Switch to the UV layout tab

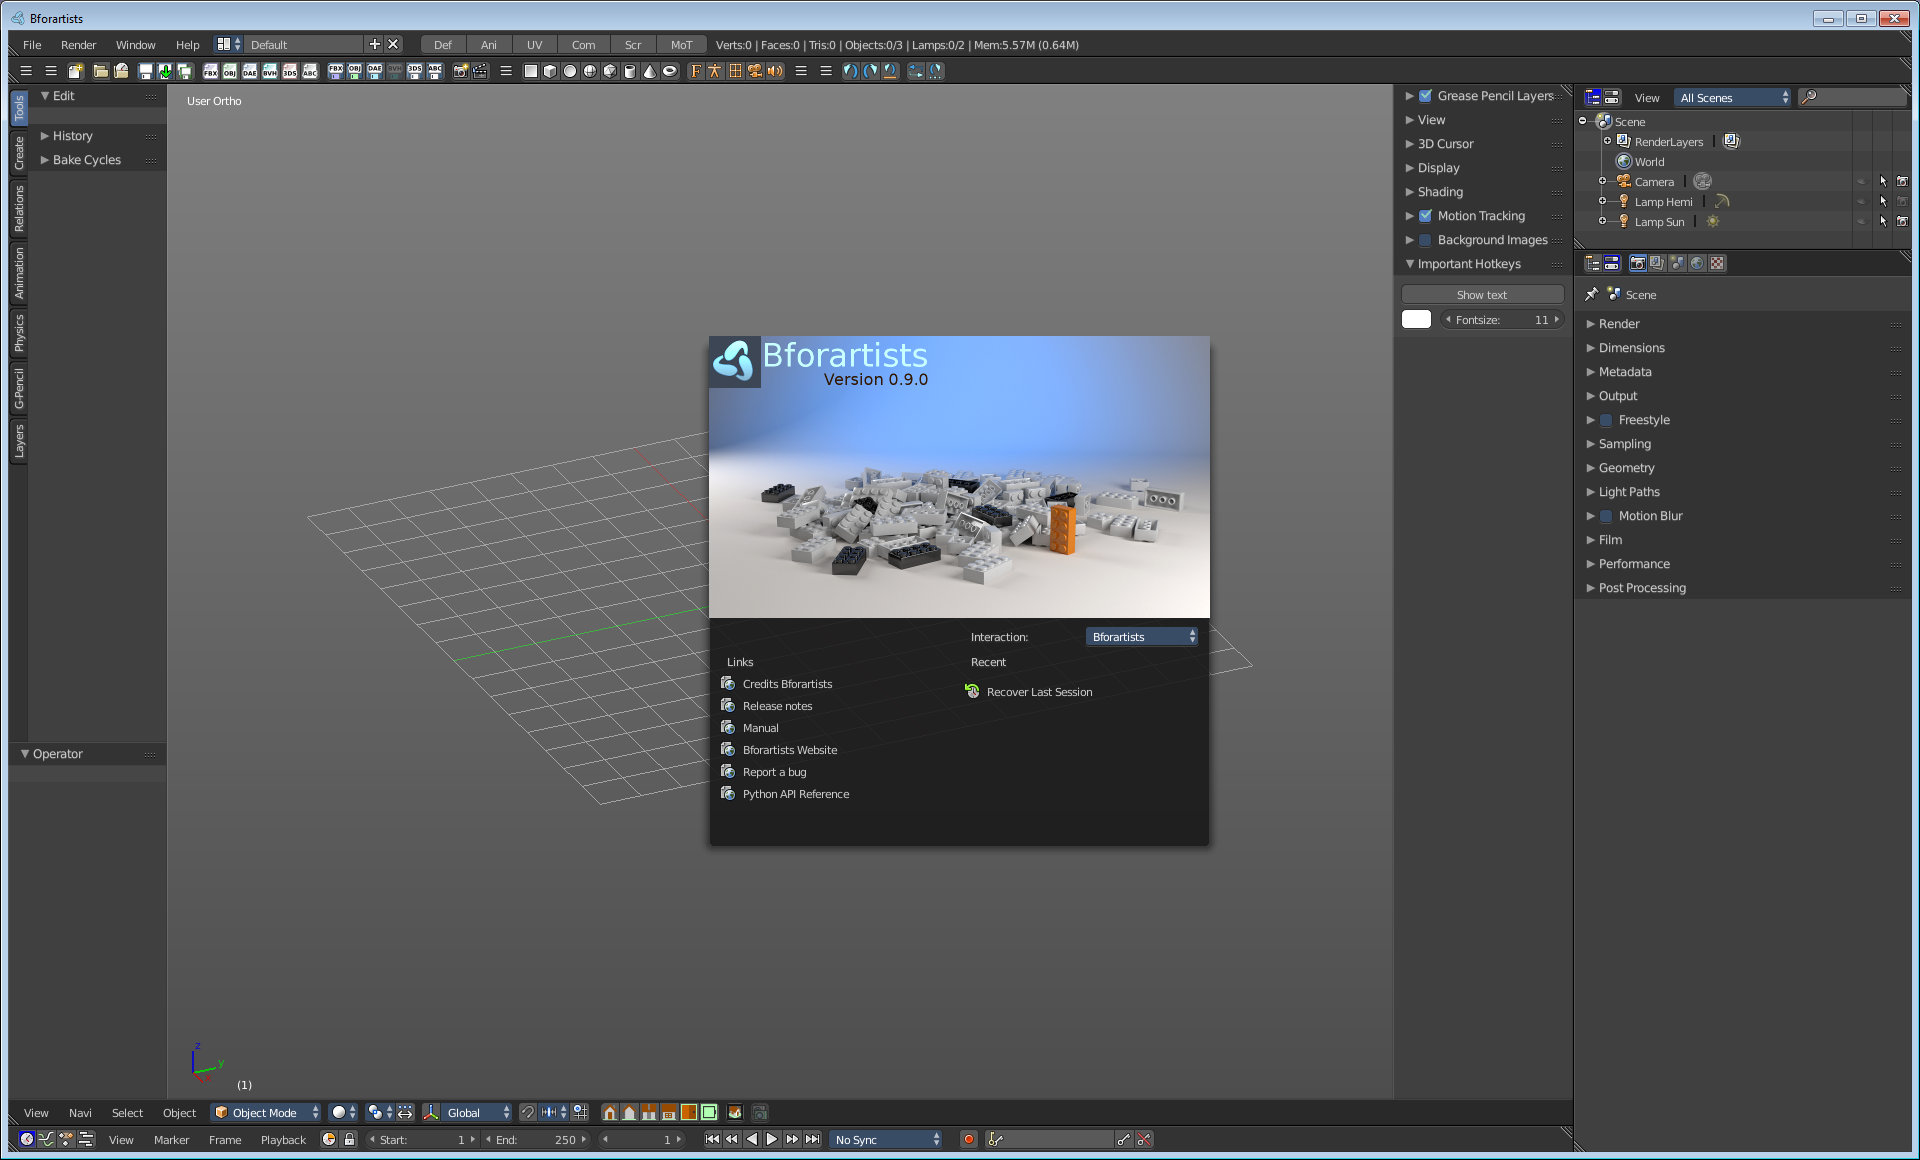[x=534, y=45]
